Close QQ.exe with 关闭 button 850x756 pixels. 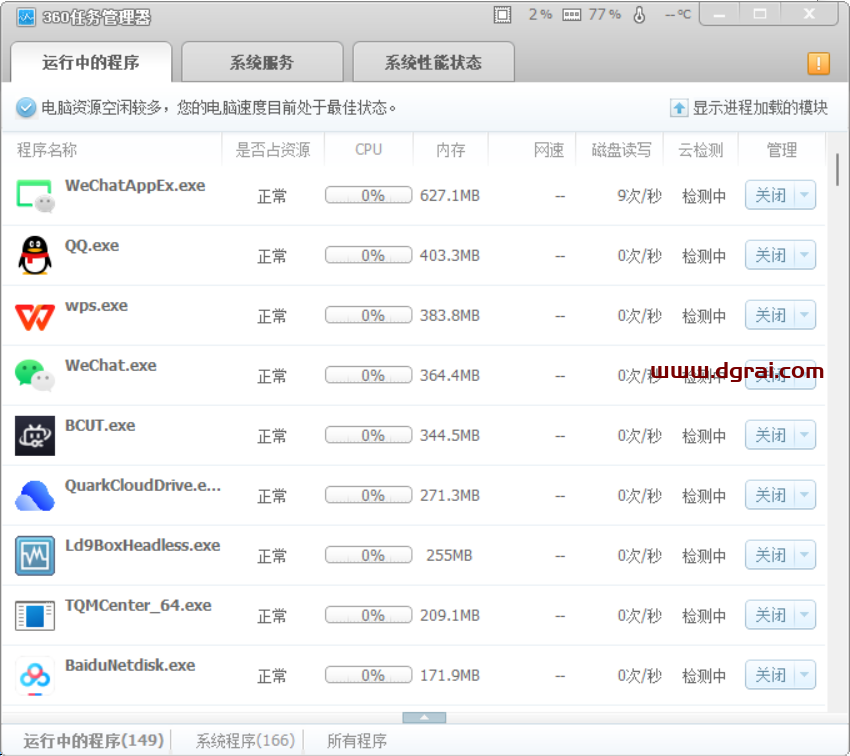coord(770,255)
